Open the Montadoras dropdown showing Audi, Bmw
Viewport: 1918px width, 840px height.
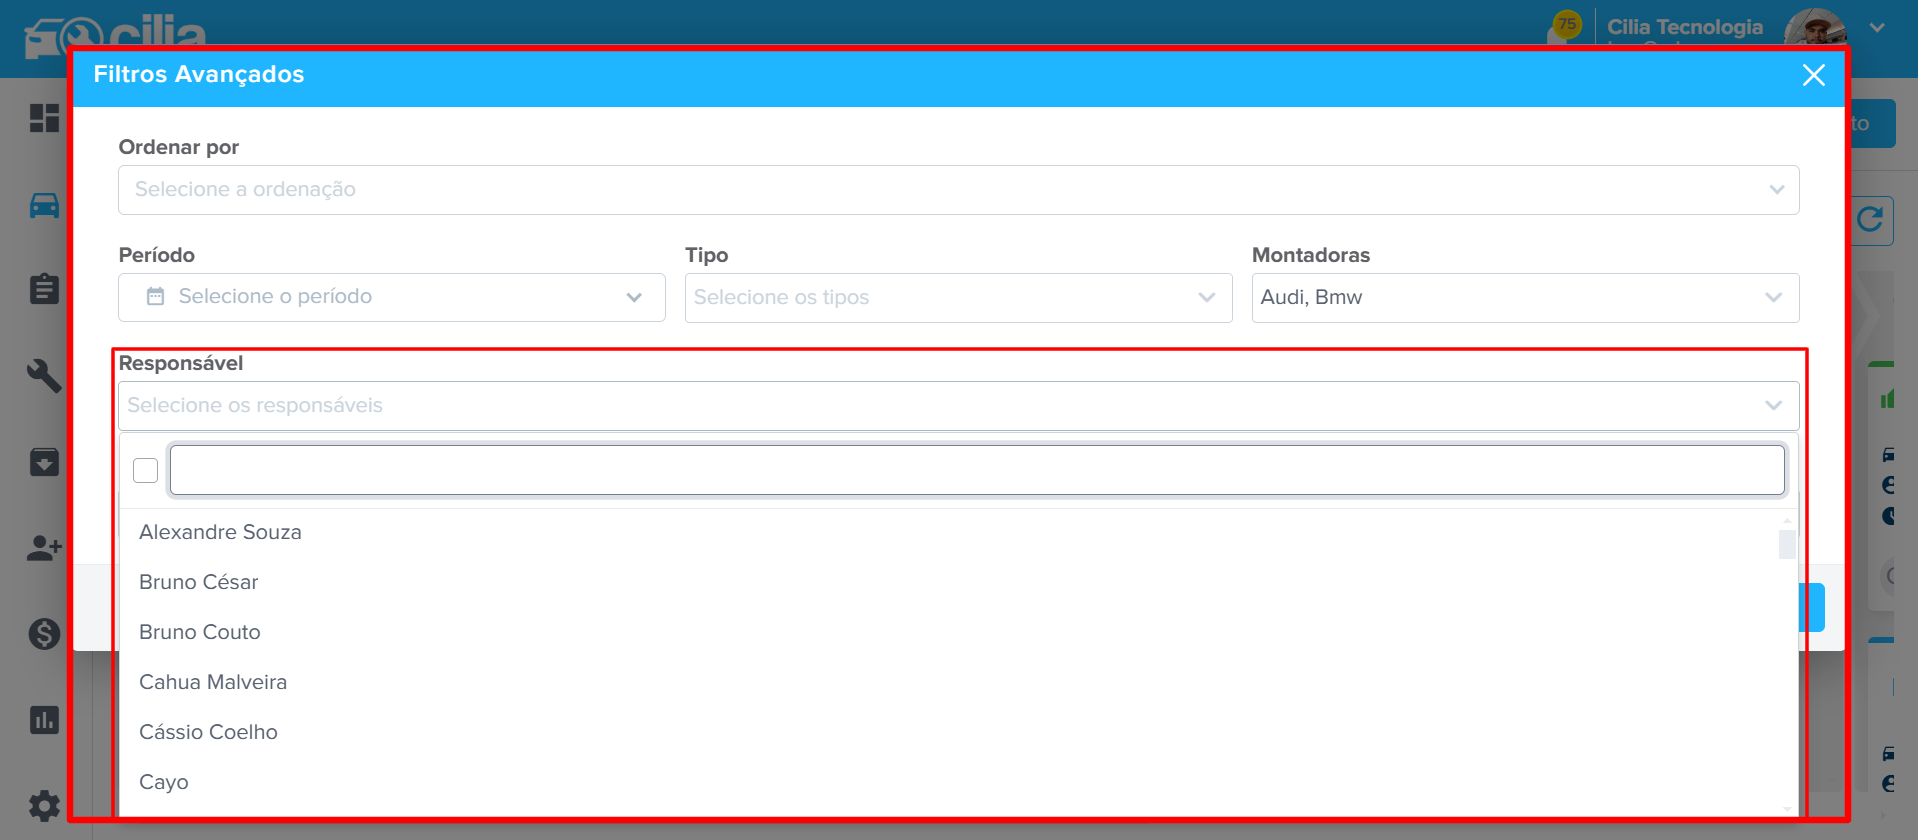click(1525, 298)
